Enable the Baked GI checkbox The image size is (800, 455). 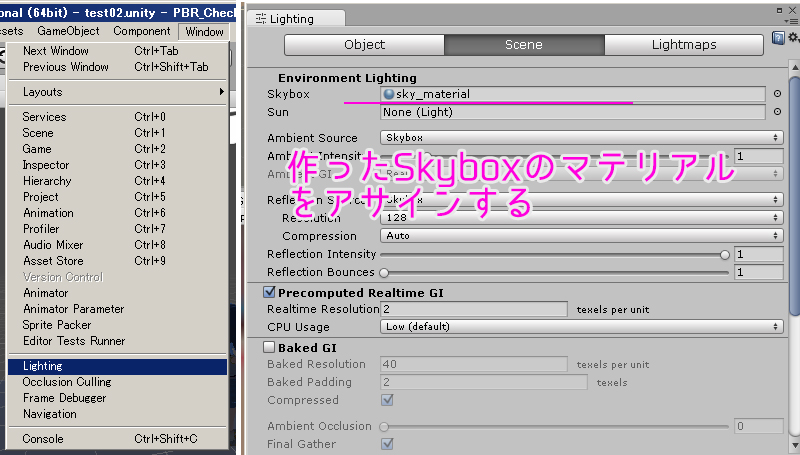click(x=269, y=347)
